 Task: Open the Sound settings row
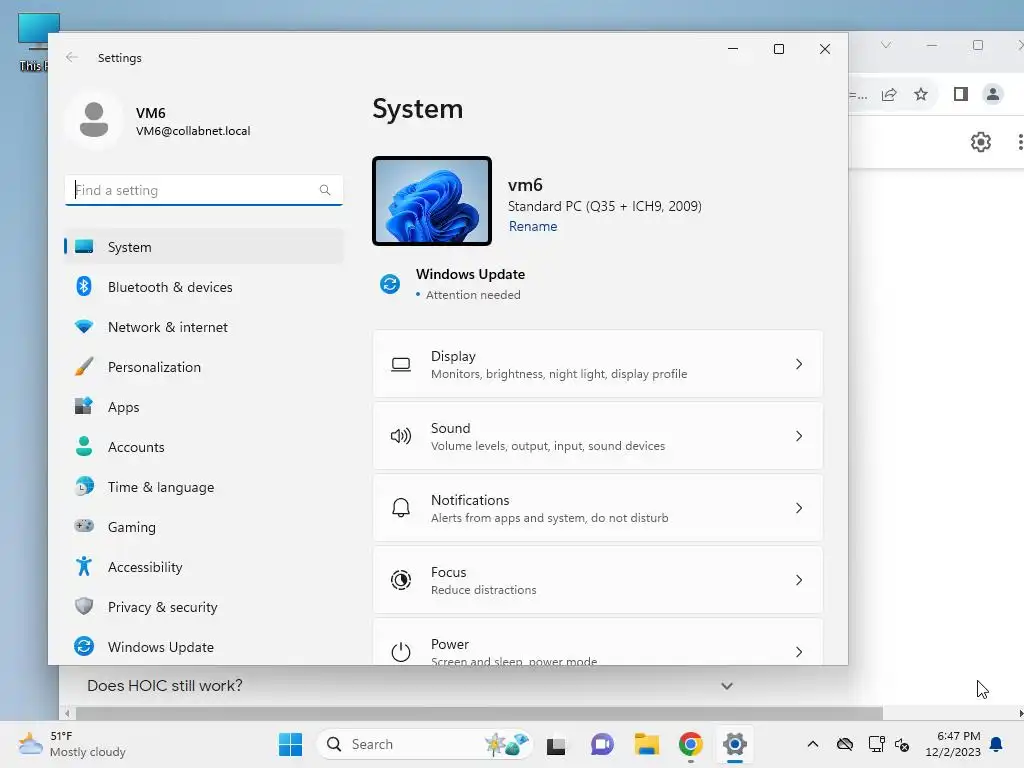pos(598,436)
